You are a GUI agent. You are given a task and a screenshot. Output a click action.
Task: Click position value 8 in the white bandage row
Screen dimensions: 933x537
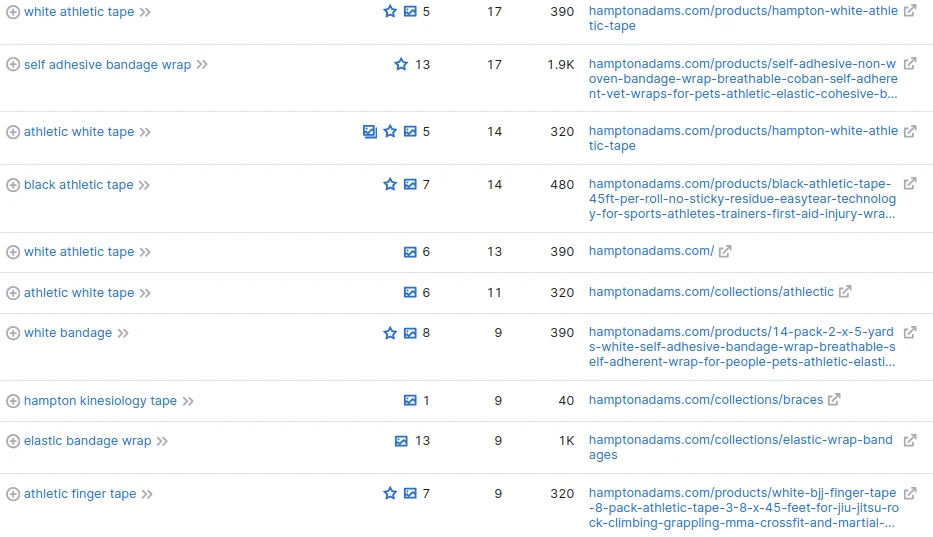426,333
